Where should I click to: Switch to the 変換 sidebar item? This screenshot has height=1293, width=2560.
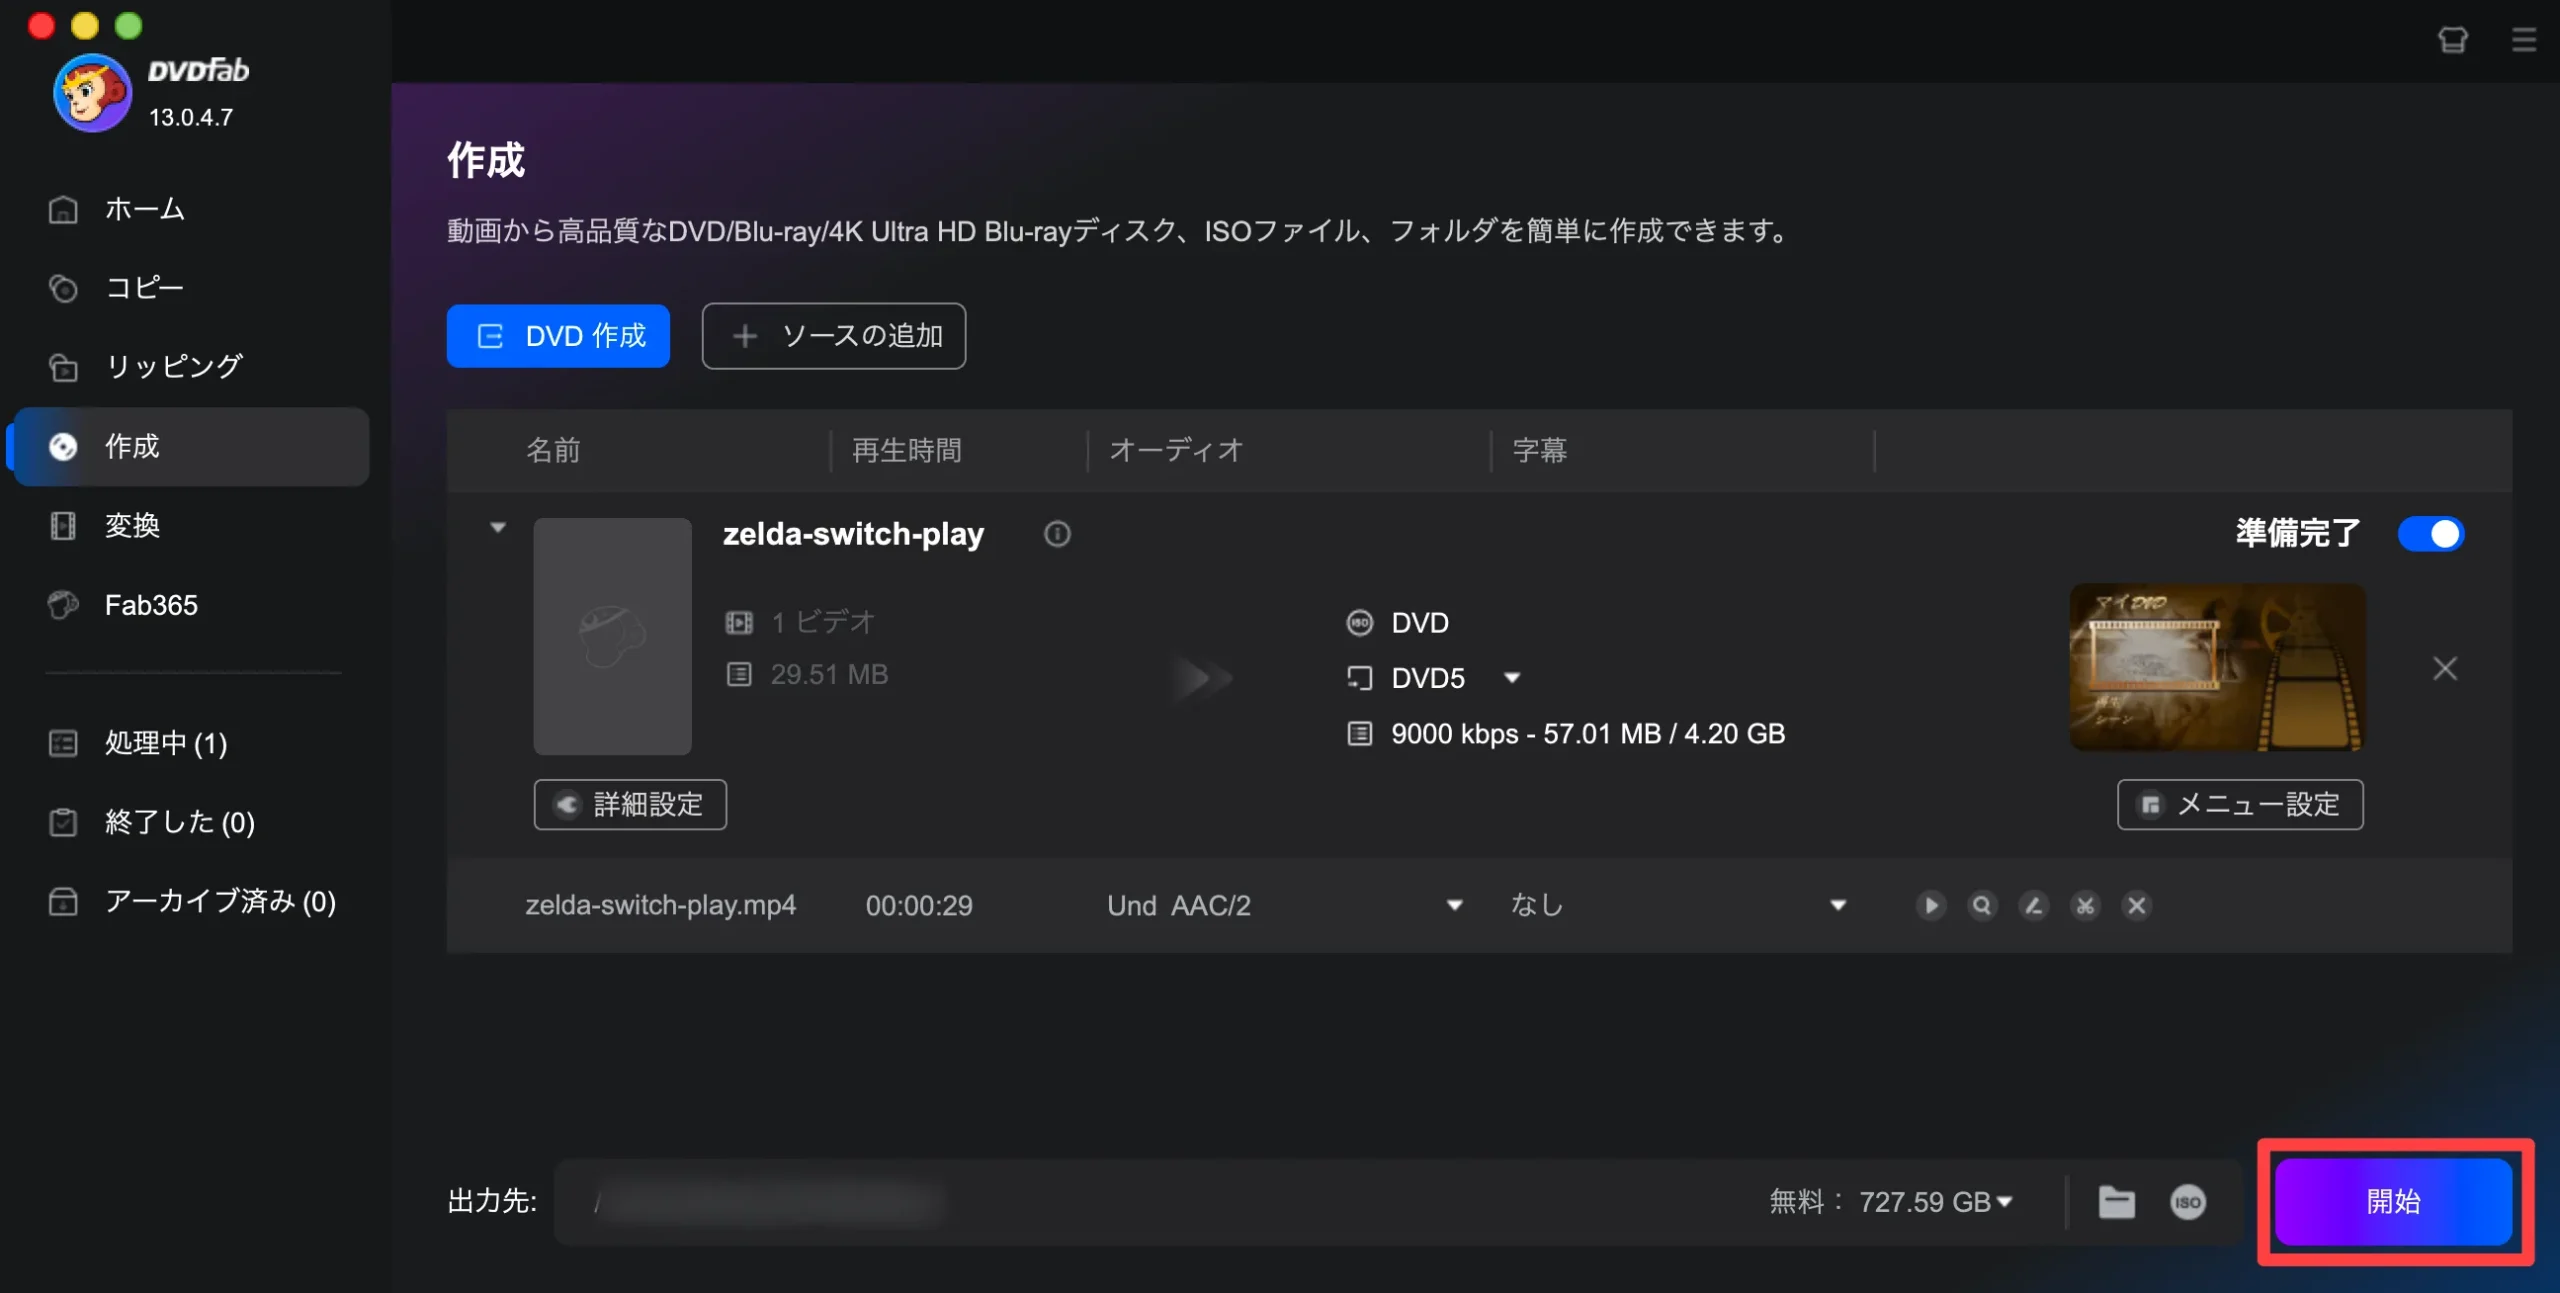(132, 526)
